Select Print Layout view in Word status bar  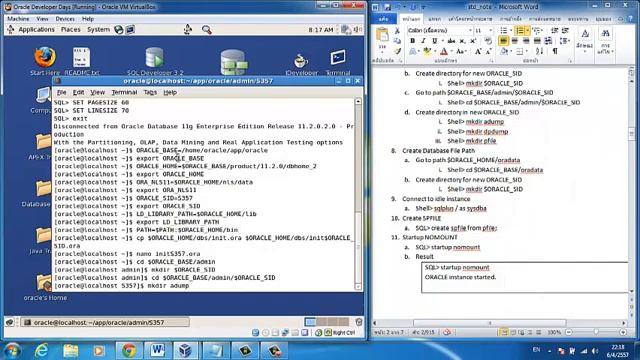[x=504, y=332]
